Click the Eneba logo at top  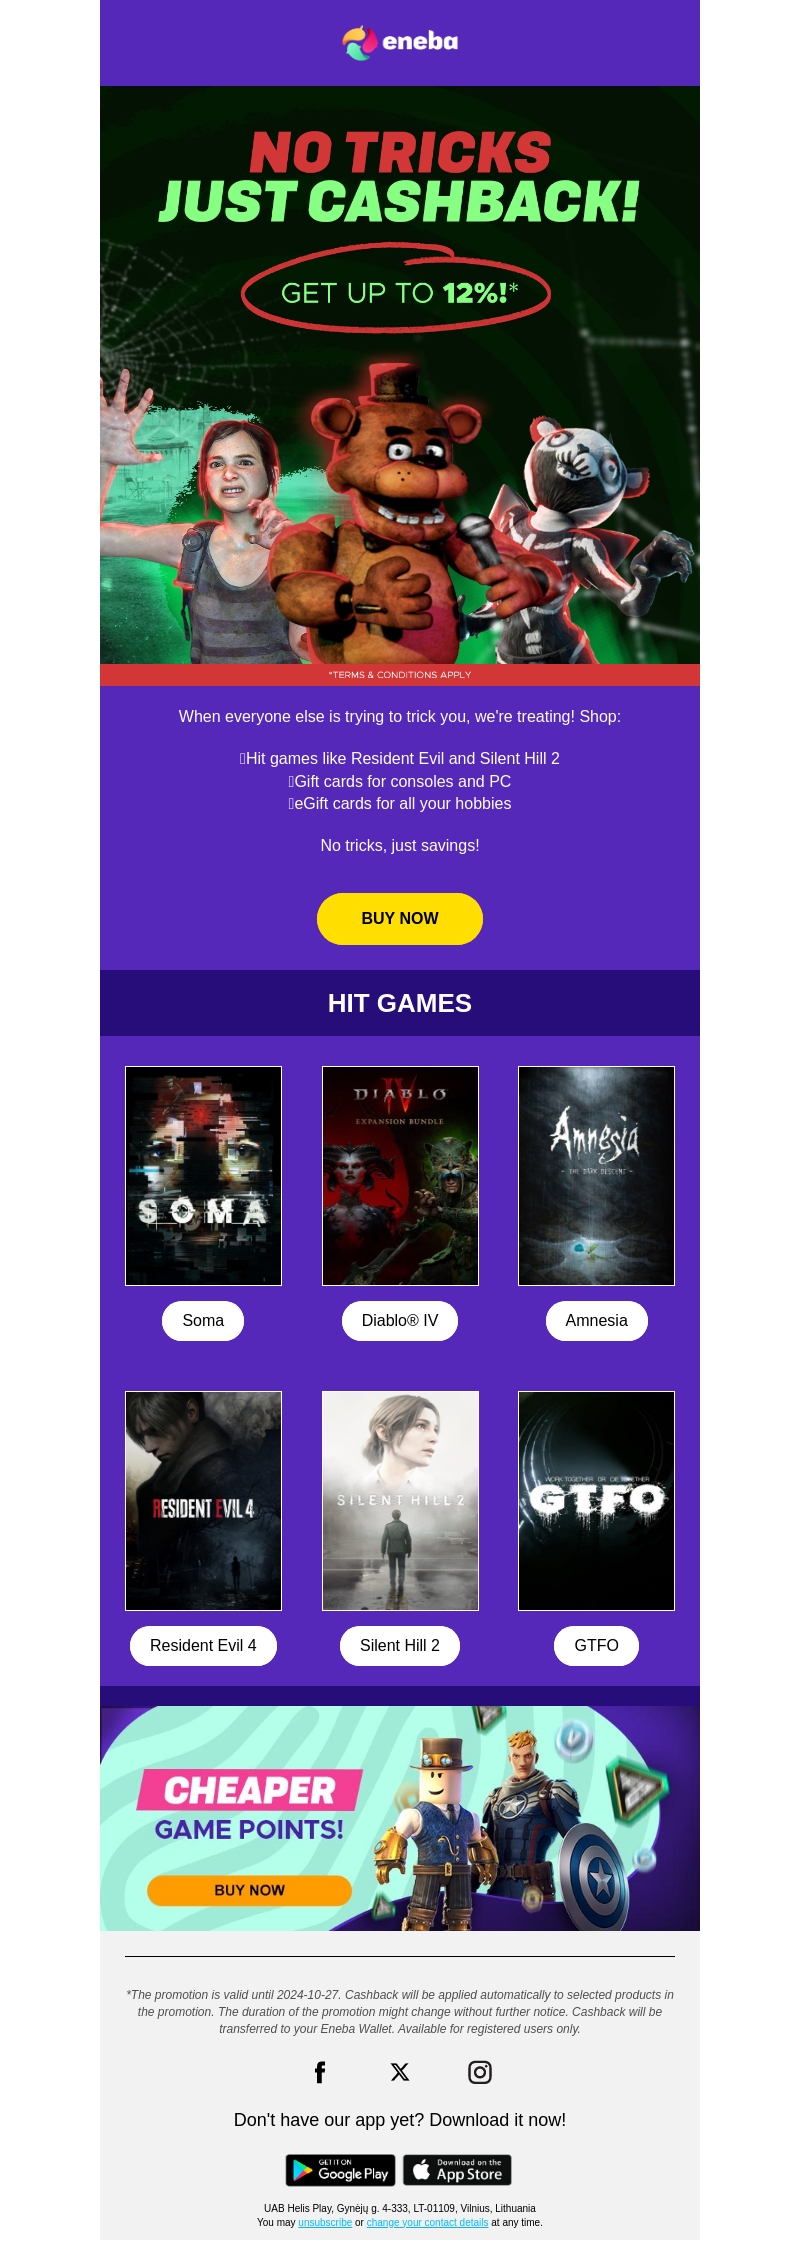(x=400, y=42)
